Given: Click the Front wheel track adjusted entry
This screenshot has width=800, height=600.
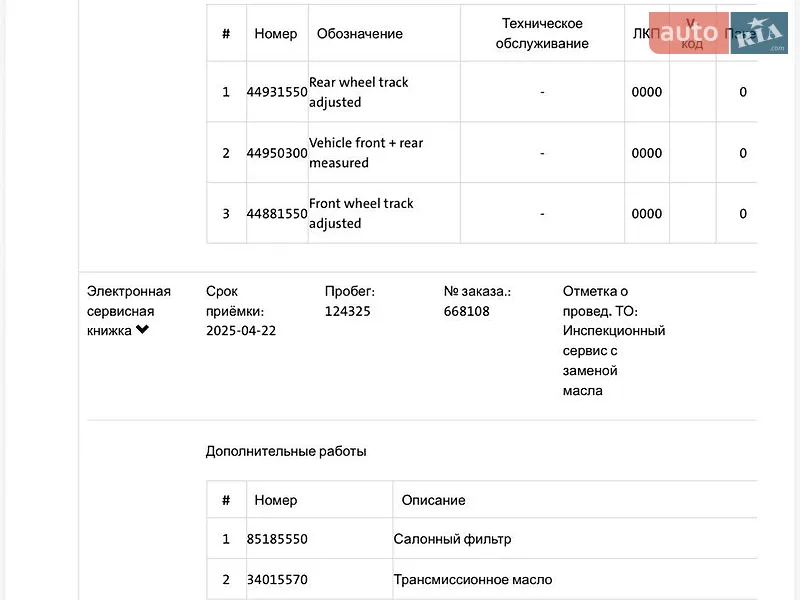Looking at the screenshot, I should click(x=361, y=213).
